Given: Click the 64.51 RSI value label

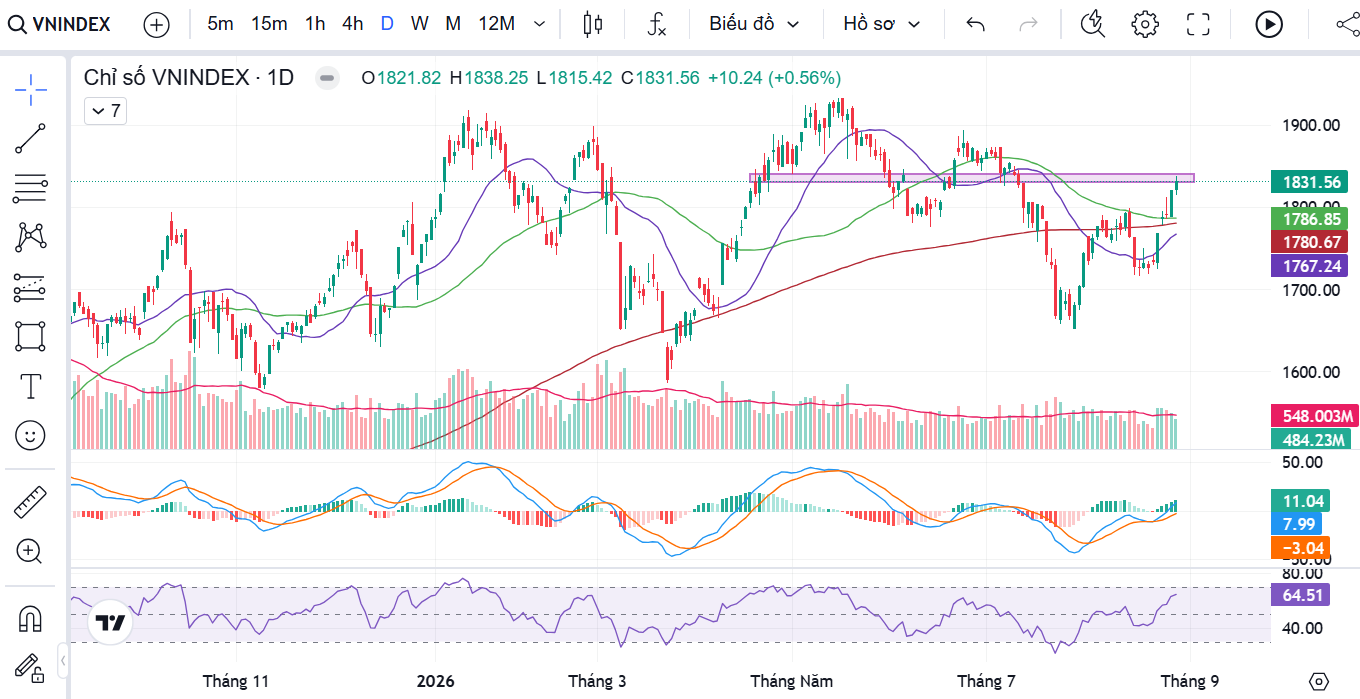Looking at the screenshot, I should click(1301, 595).
